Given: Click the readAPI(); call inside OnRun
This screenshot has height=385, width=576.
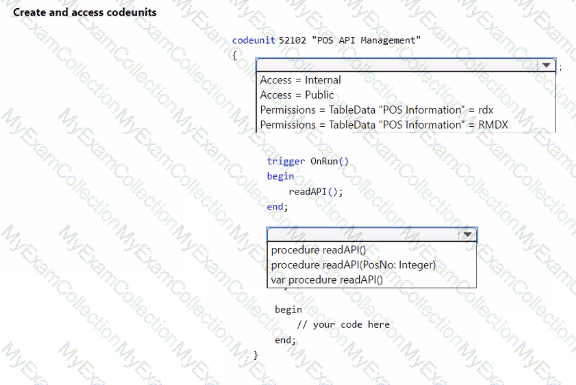Looking at the screenshot, I should (x=316, y=192).
